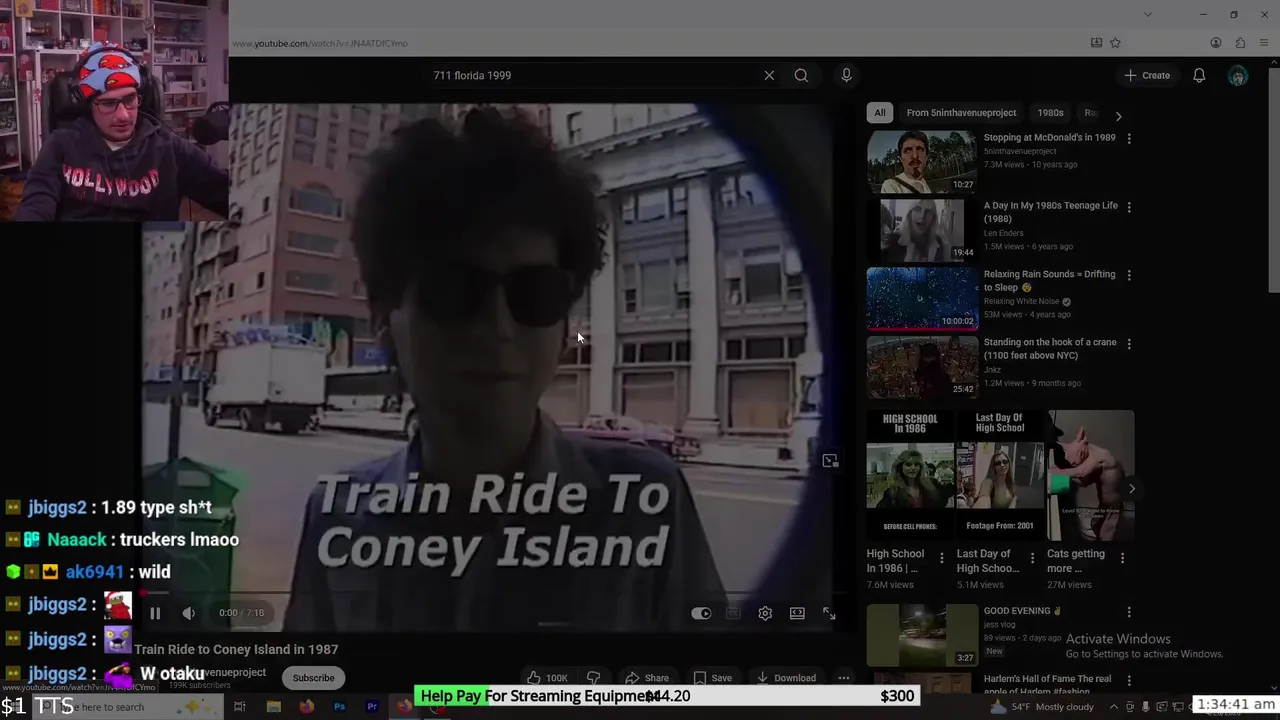Viewport: 1280px width, 720px height.
Task: Dislike the video with the thumbs-down
Action: (x=593, y=678)
